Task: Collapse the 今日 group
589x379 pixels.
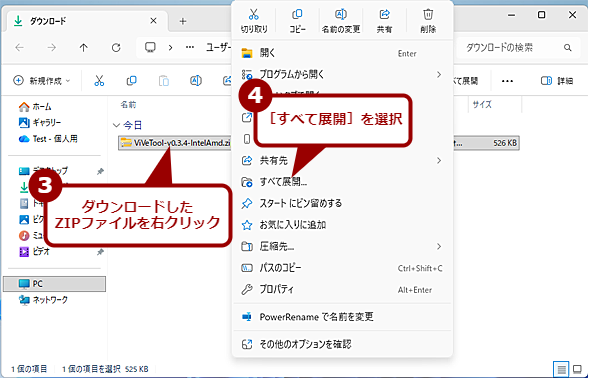Action: 116,125
